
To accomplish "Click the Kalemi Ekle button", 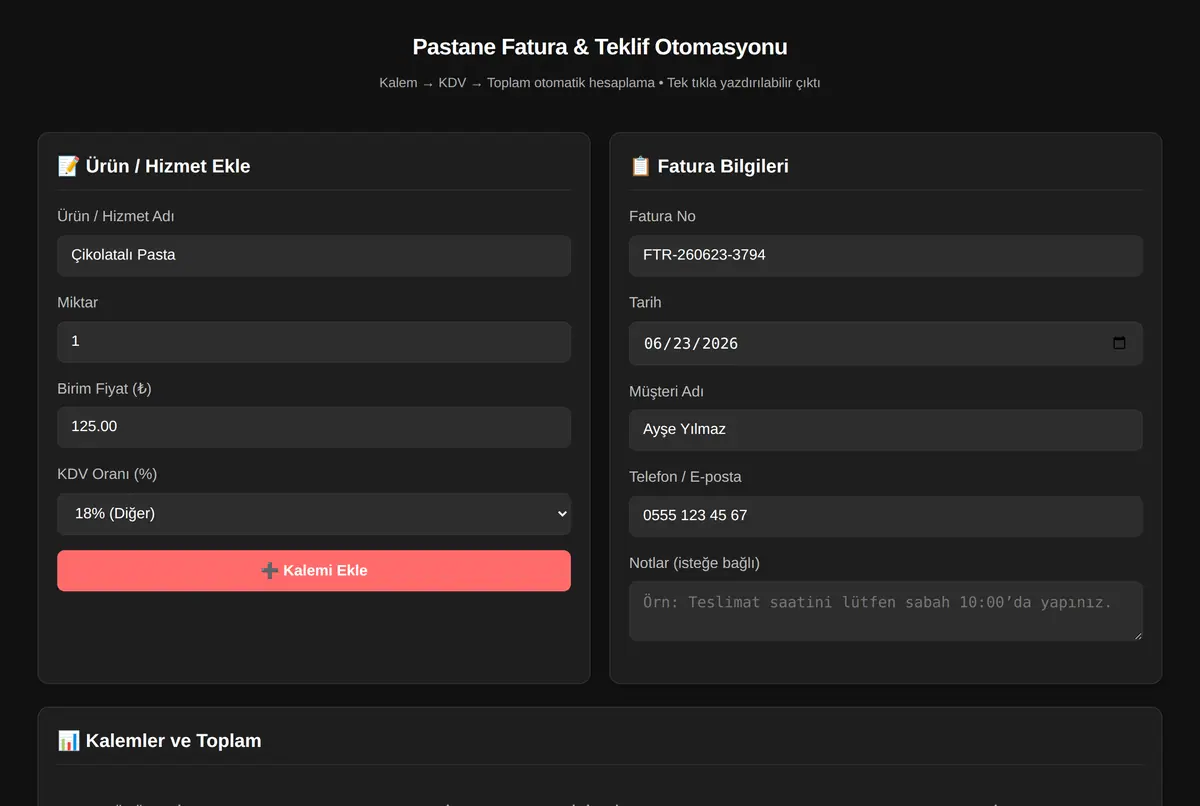I will [x=314, y=570].
